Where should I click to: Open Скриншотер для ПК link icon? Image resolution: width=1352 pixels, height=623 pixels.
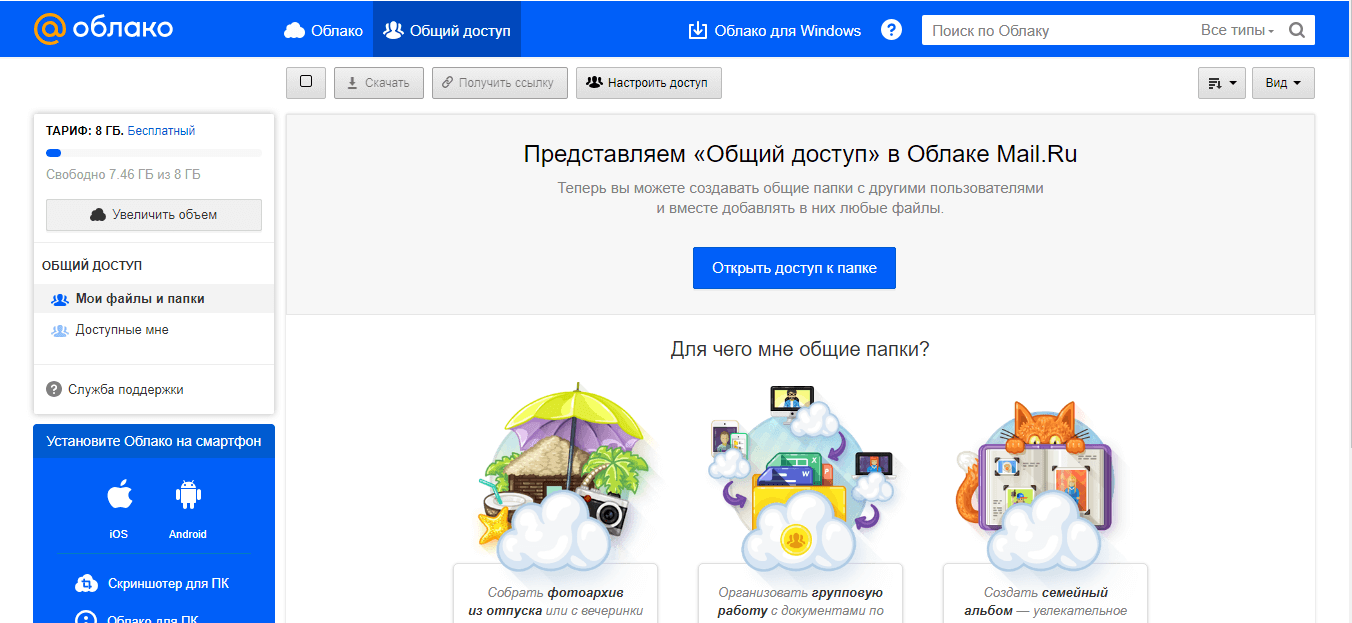(87, 584)
